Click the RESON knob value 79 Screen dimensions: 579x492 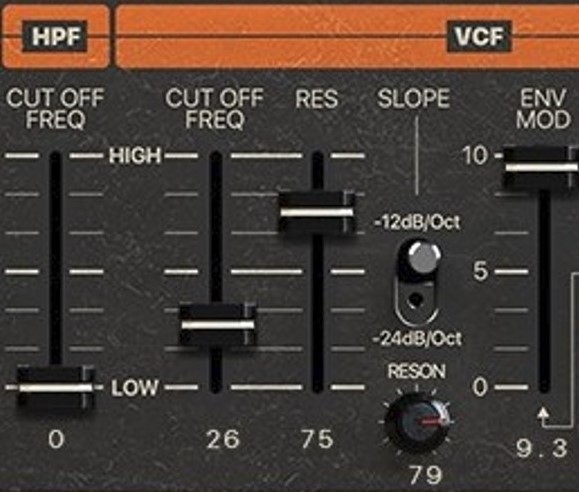pos(425,475)
